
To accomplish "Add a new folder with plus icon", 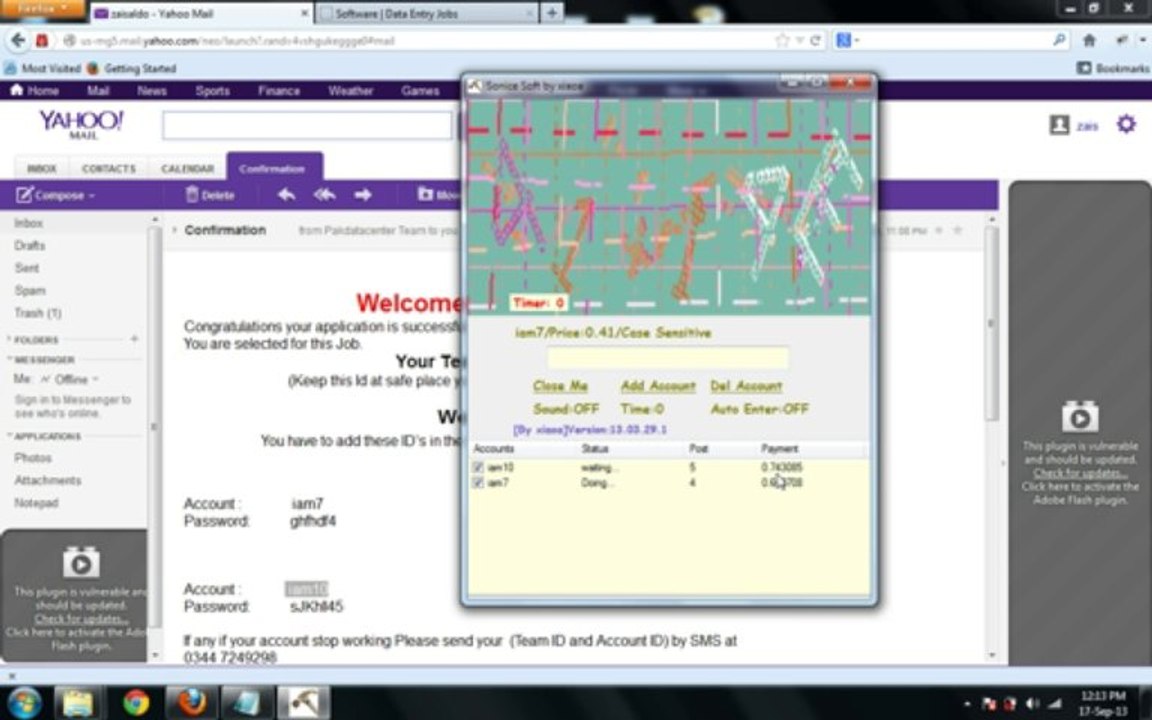I will [134, 339].
